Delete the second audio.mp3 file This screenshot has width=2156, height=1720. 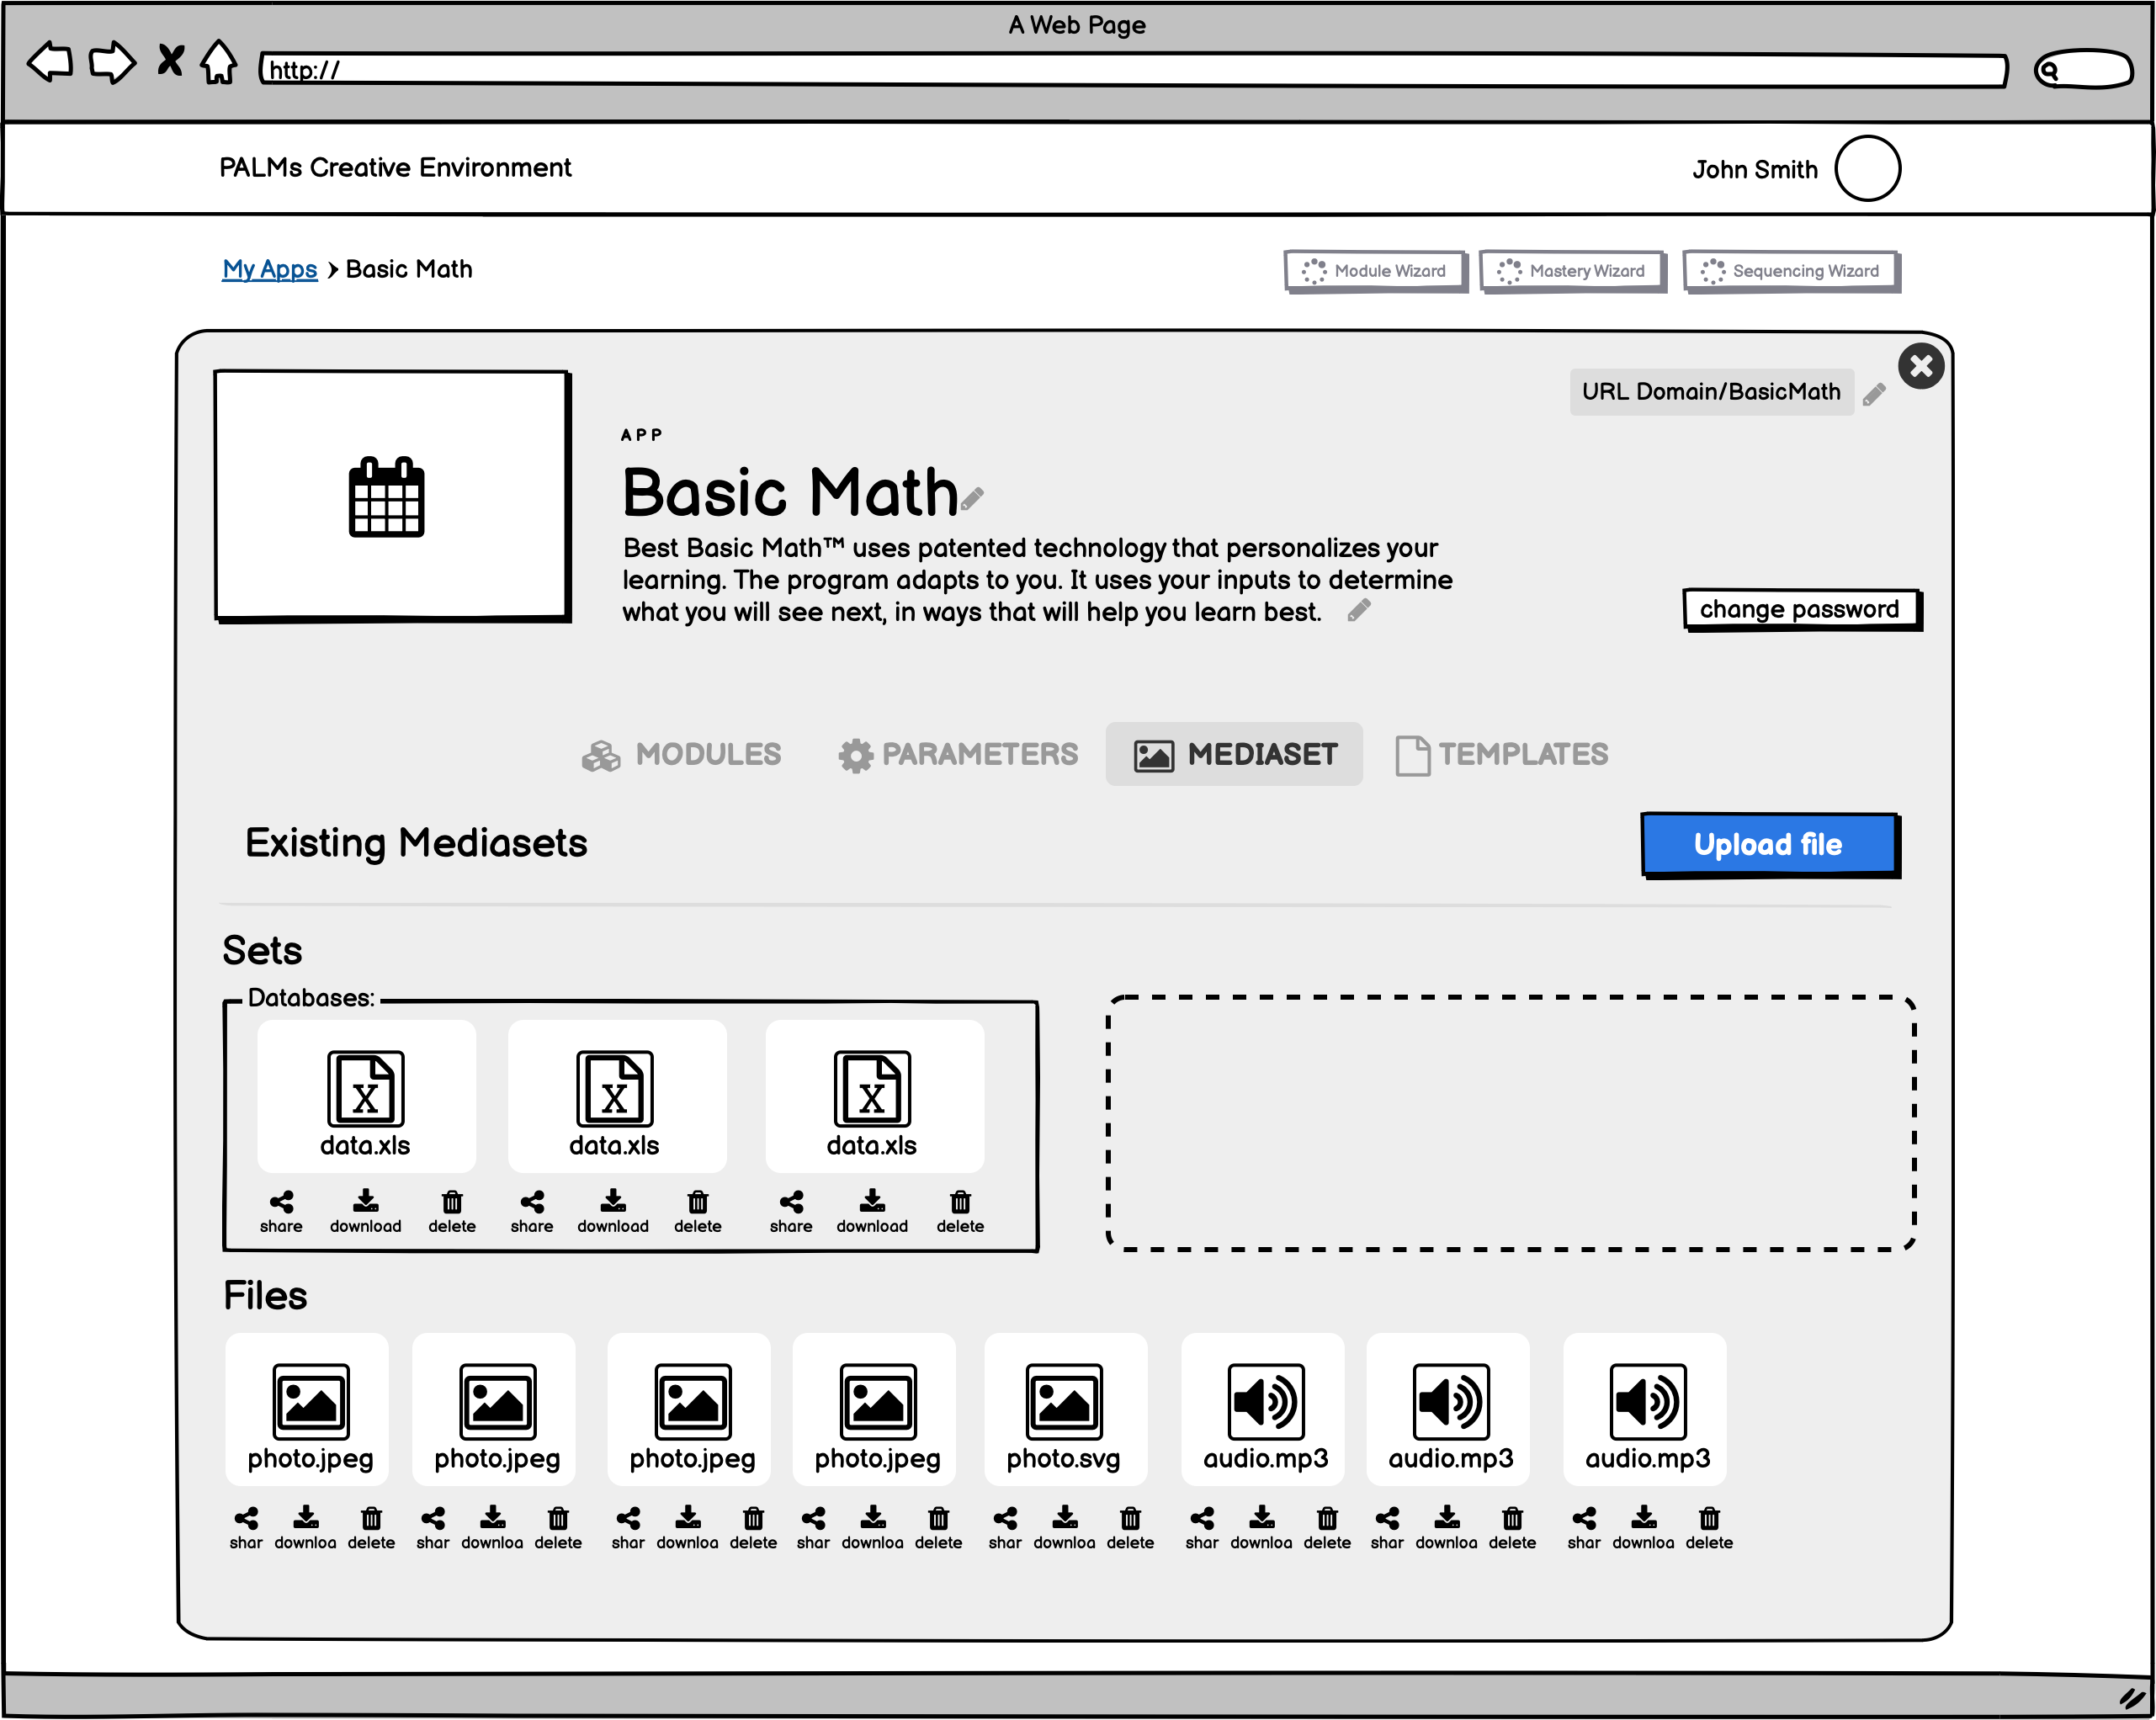pos(1512,1528)
